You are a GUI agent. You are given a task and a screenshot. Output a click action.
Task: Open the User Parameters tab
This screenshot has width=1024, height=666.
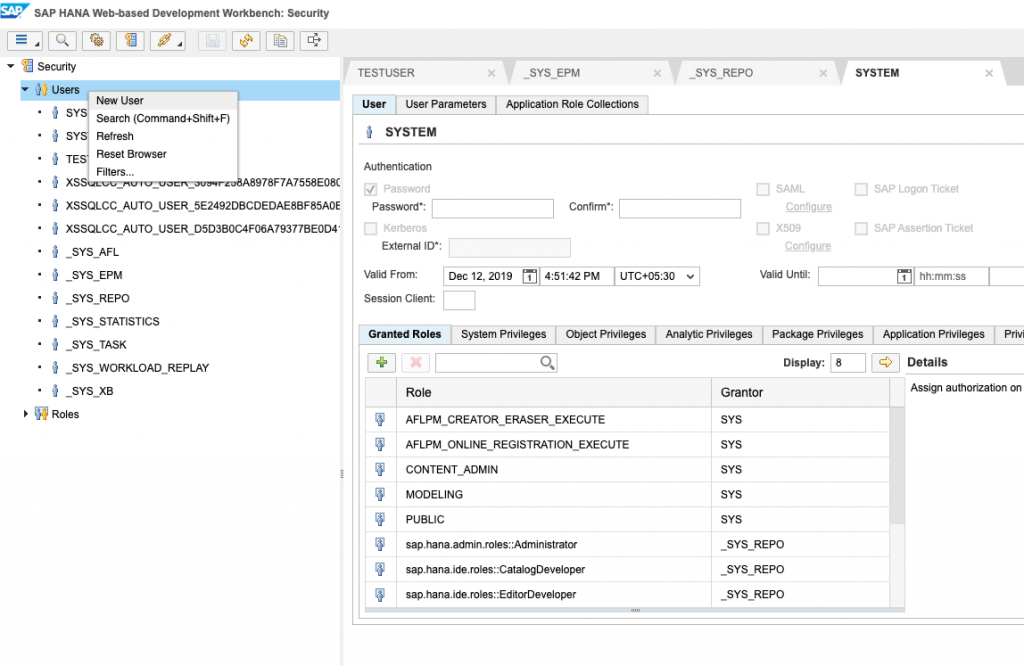tap(446, 104)
